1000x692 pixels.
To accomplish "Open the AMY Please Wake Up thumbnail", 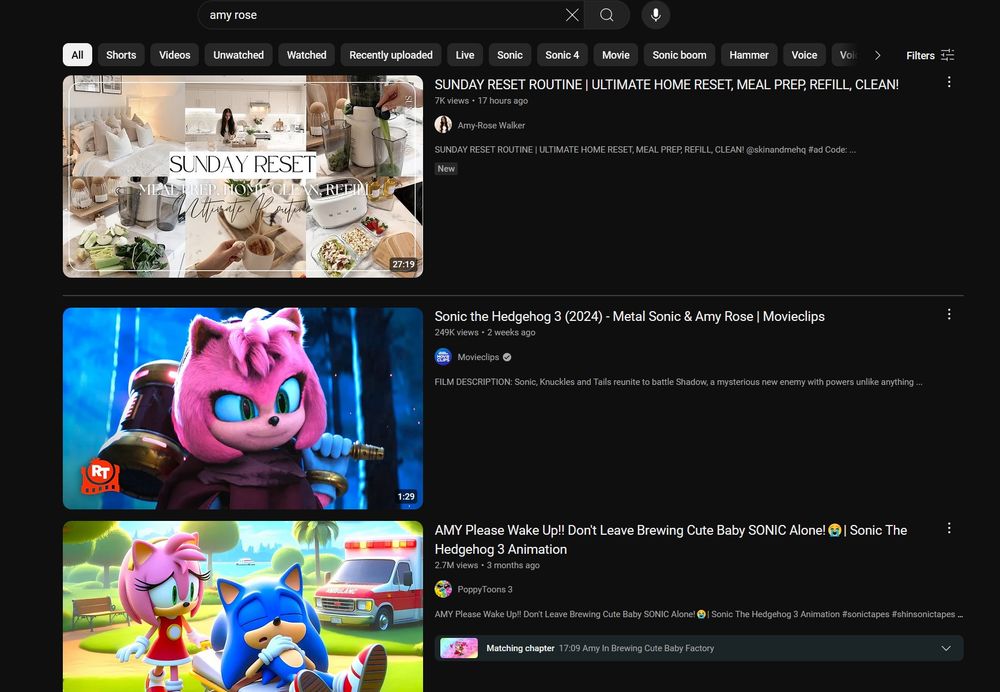I will (x=243, y=606).
